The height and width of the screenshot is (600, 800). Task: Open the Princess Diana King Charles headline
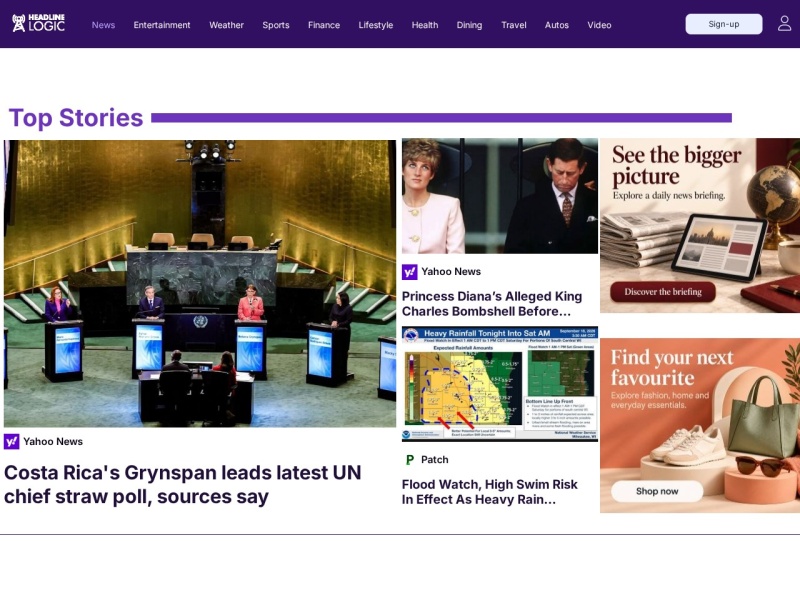(x=492, y=304)
